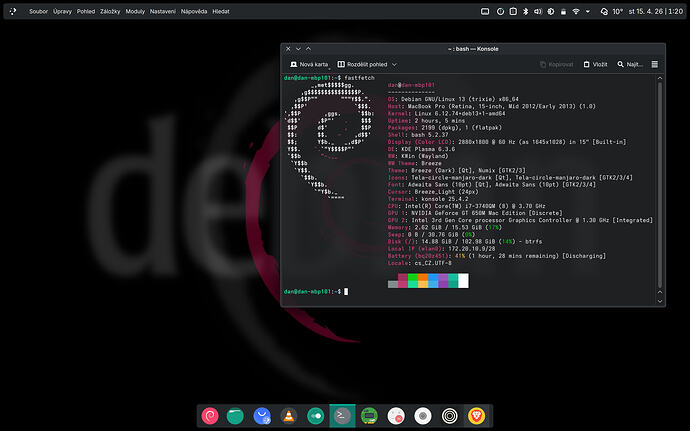Launch the blue software store dock icon
Viewport: 690px width, 431px height.
(262, 416)
